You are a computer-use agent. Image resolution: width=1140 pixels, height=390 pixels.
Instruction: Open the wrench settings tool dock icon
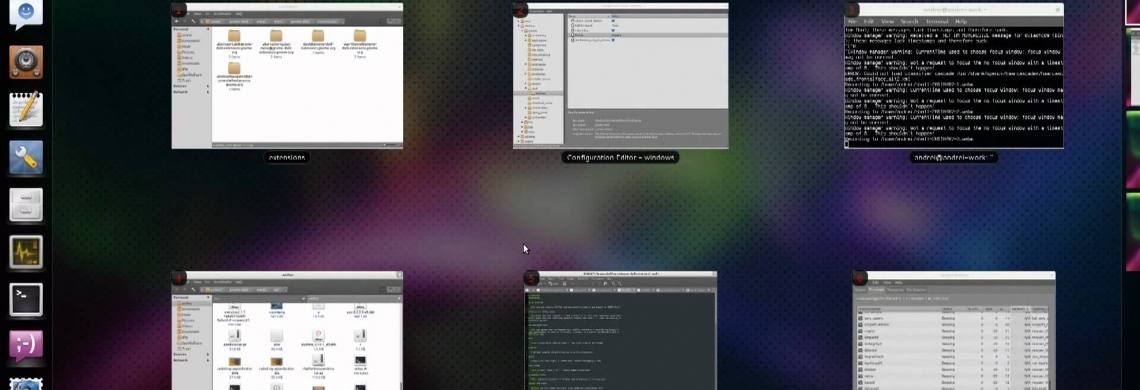(x=26, y=157)
